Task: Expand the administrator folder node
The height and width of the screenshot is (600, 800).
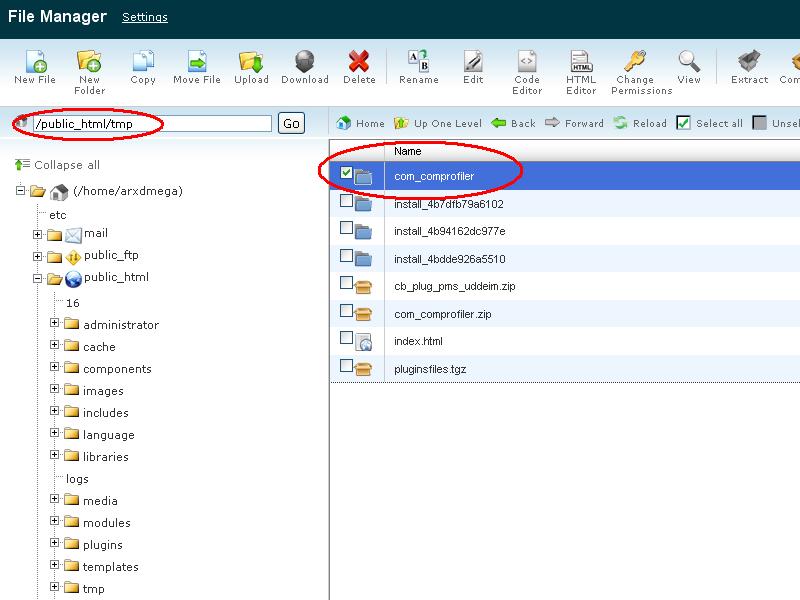Action: [55, 323]
